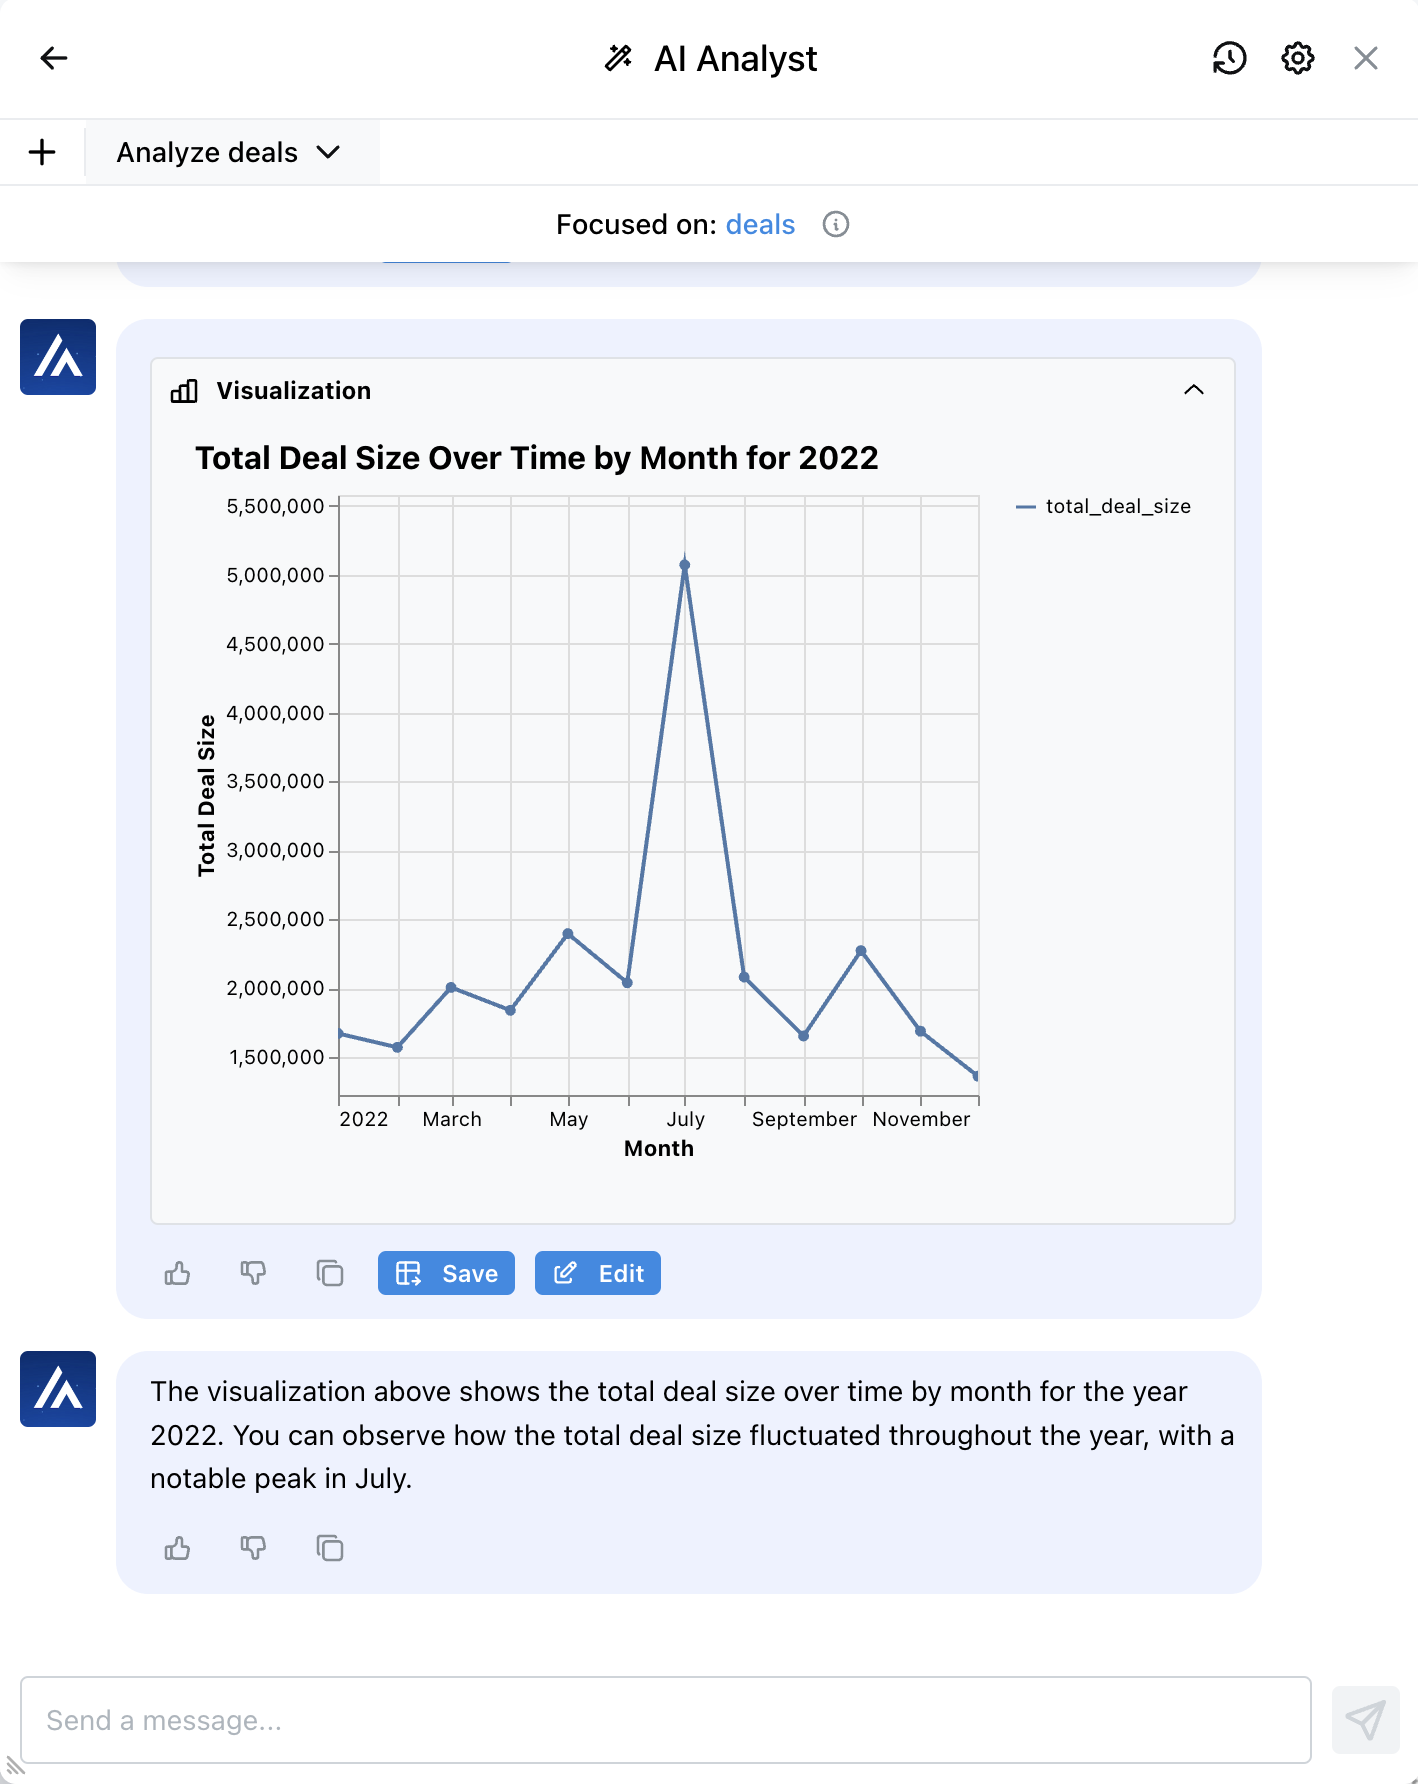Collapse the Visualization panel chevron

pos(1193,390)
